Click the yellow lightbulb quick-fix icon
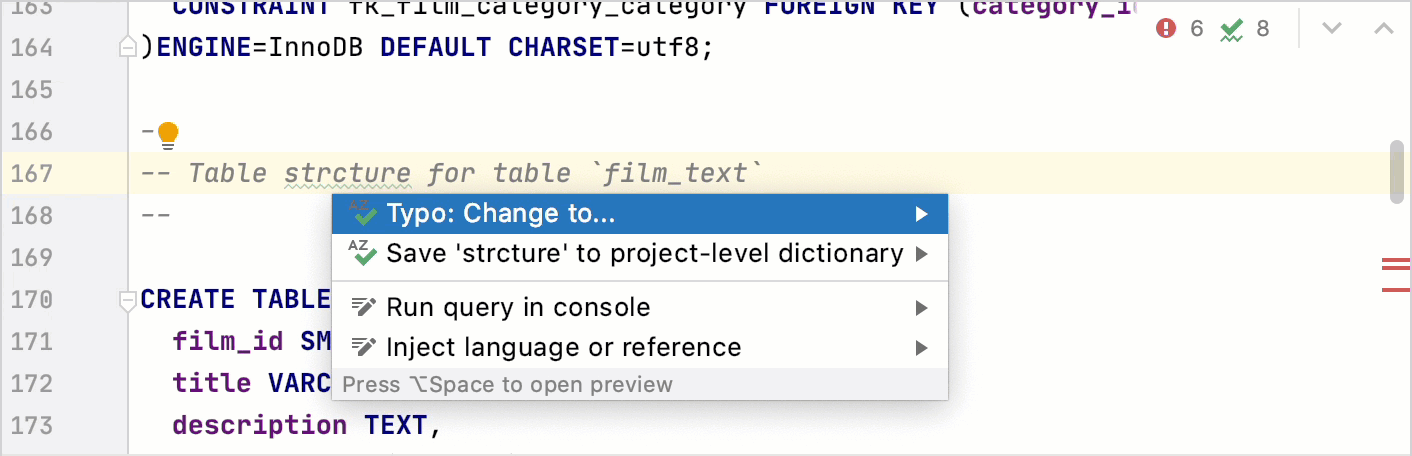Viewport: 1412px width, 456px height. pos(168,133)
